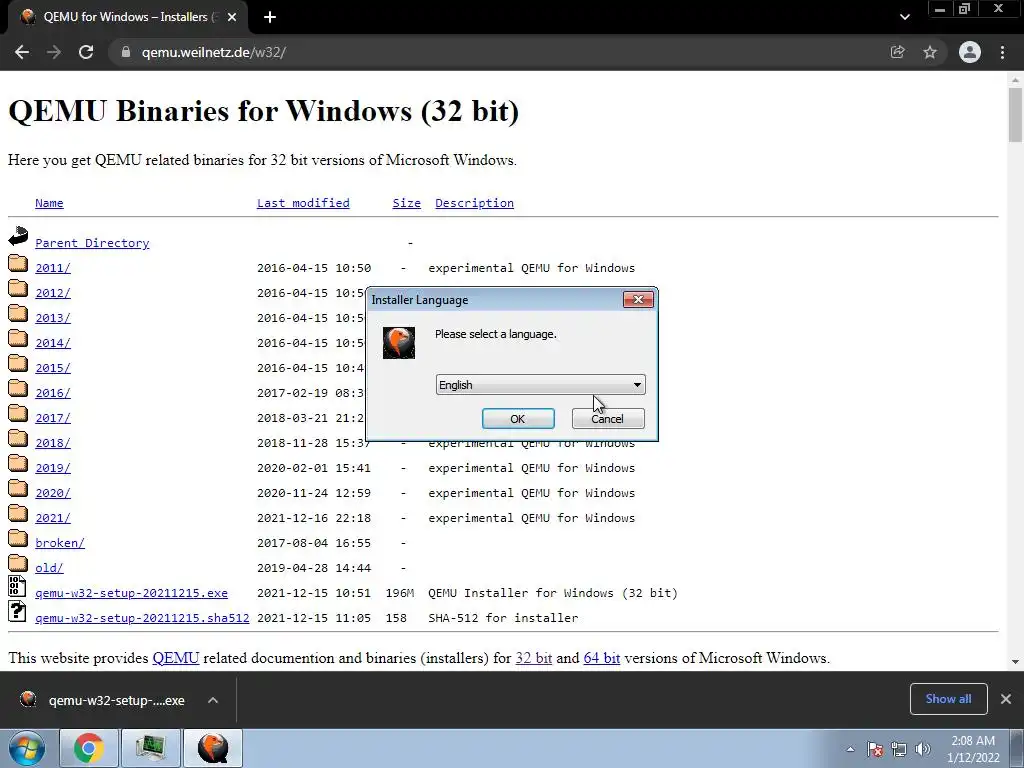Click the lock icon in address bar

(x=126, y=52)
